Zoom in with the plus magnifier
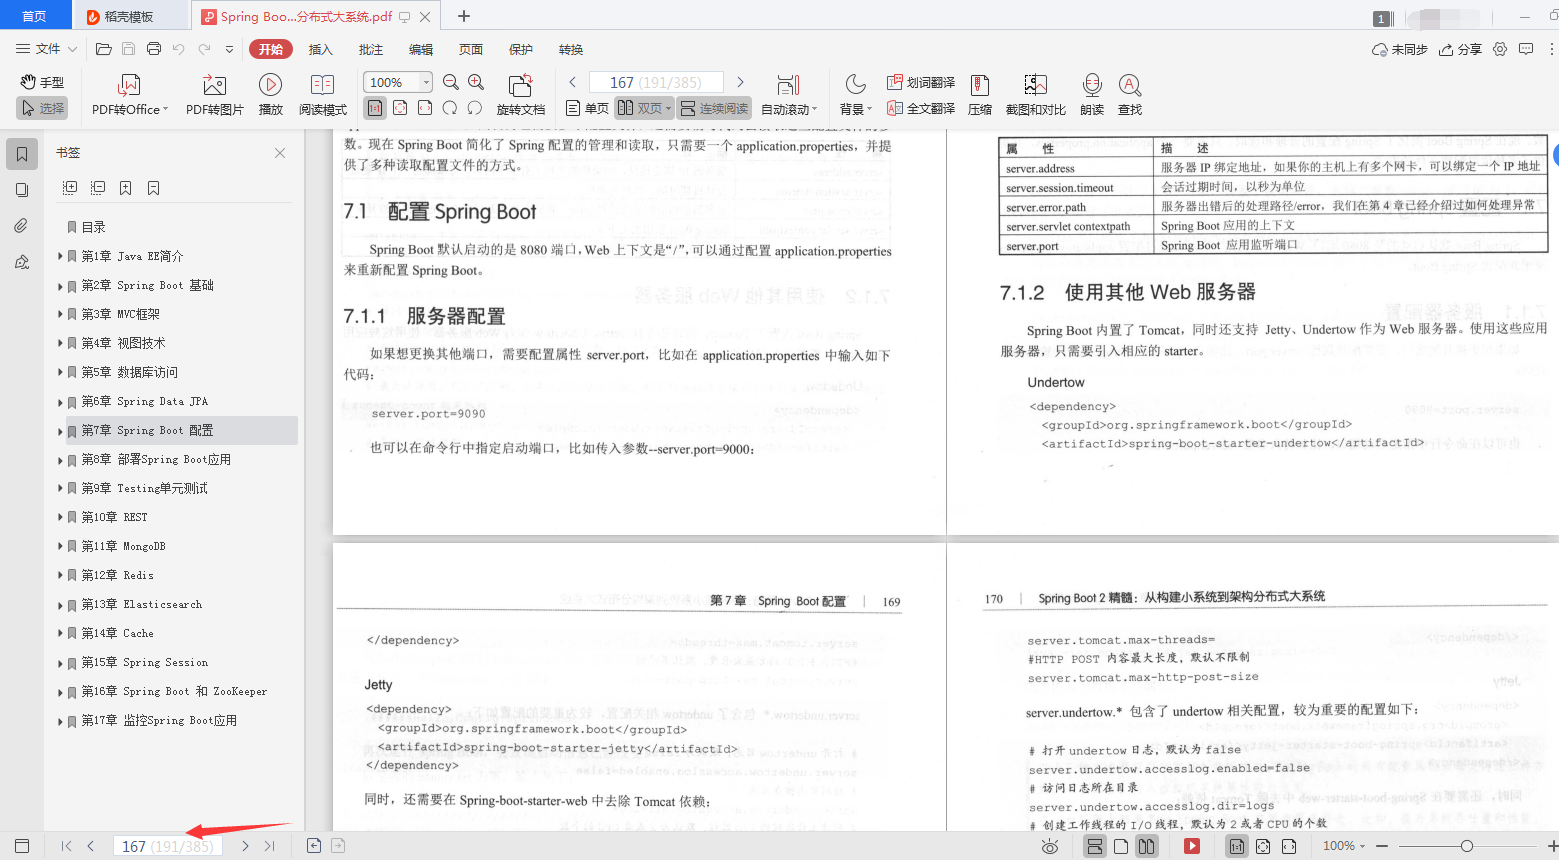 point(476,82)
